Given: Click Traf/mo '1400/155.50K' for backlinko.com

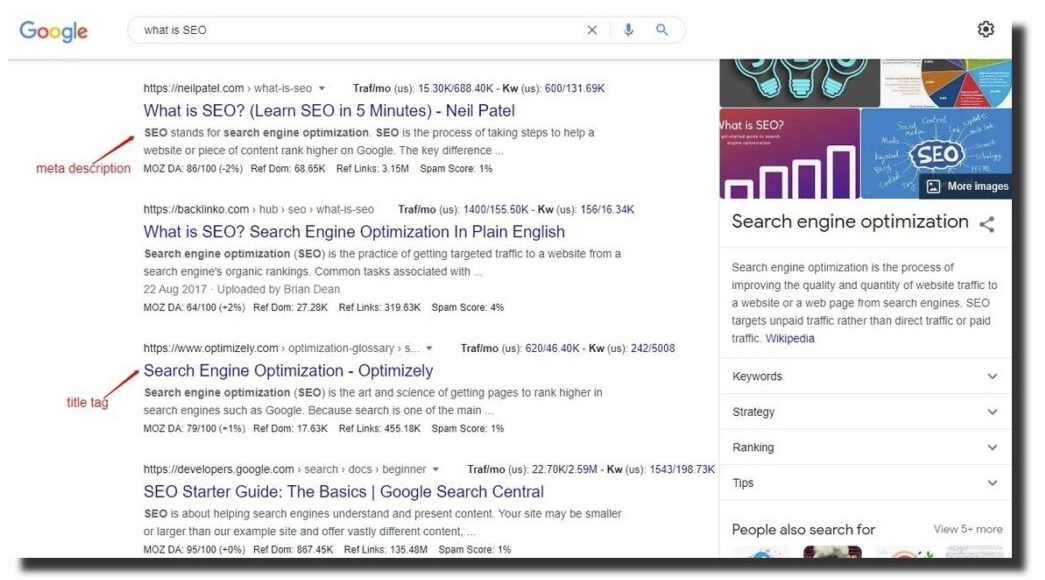Looking at the screenshot, I should pyautogui.click(x=497, y=209).
